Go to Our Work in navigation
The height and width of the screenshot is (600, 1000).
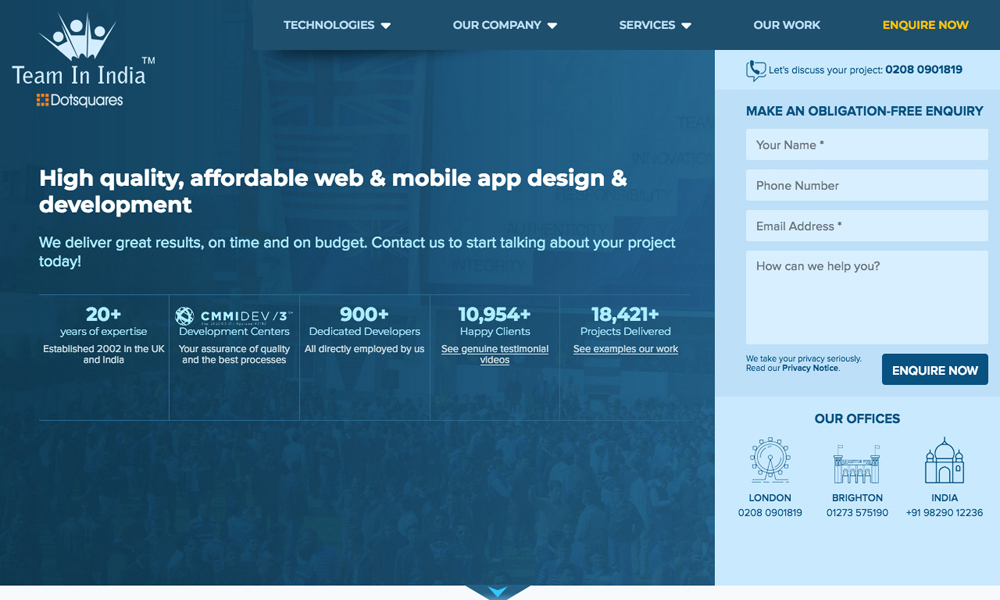(x=786, y=25)
